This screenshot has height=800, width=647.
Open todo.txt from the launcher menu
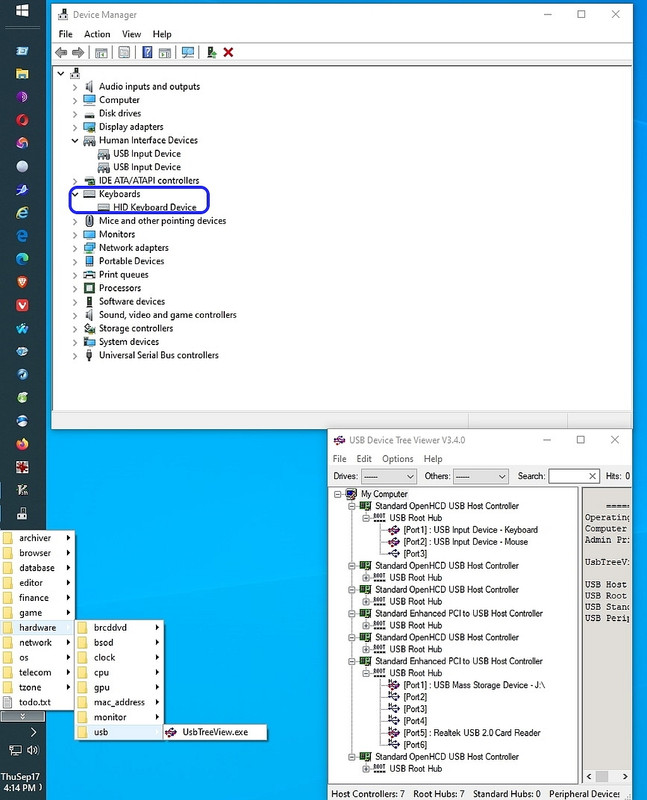point(35,703)
